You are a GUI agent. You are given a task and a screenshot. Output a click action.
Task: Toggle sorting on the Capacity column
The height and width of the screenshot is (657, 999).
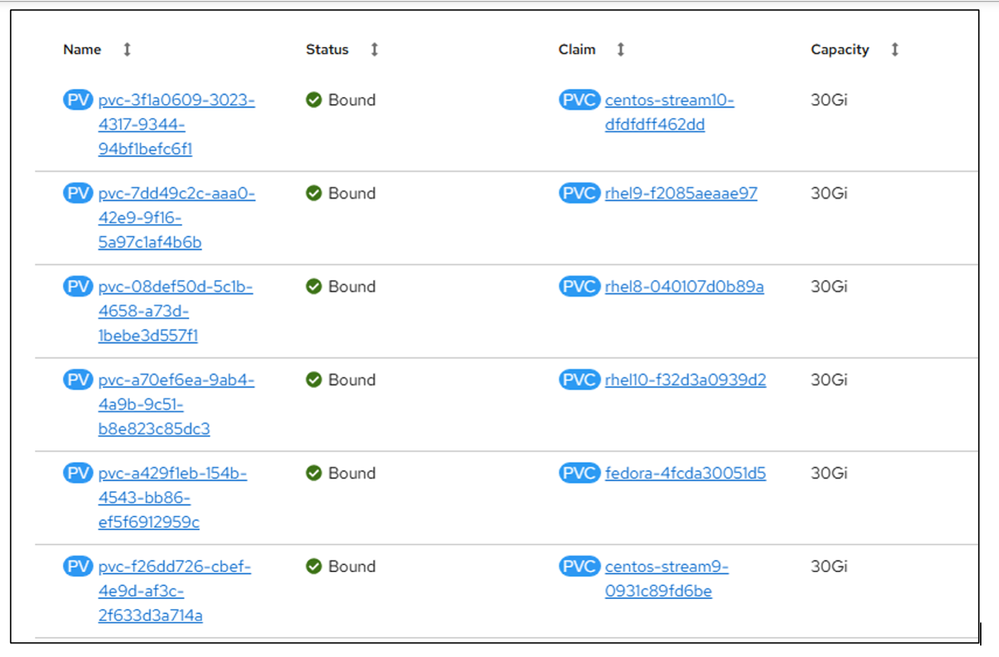point(894,49)
